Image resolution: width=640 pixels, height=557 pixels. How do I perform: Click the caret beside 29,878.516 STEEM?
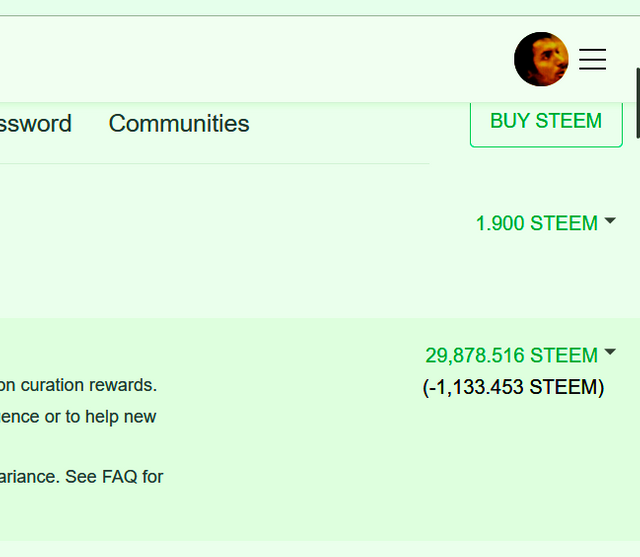point(610,352)
